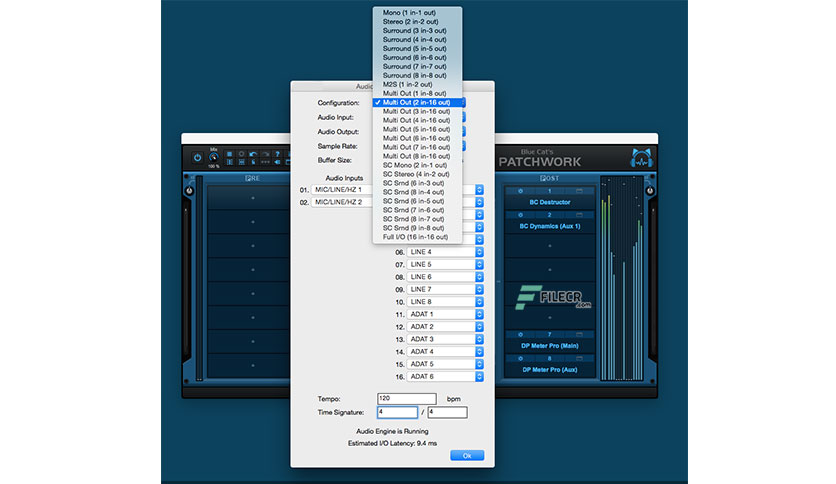Click the three-dots icon in PatchWork toolbar

pos(265,162)
